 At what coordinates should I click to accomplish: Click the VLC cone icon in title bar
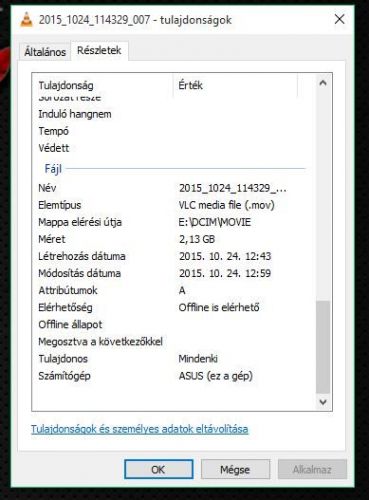[x=26, y=19]
